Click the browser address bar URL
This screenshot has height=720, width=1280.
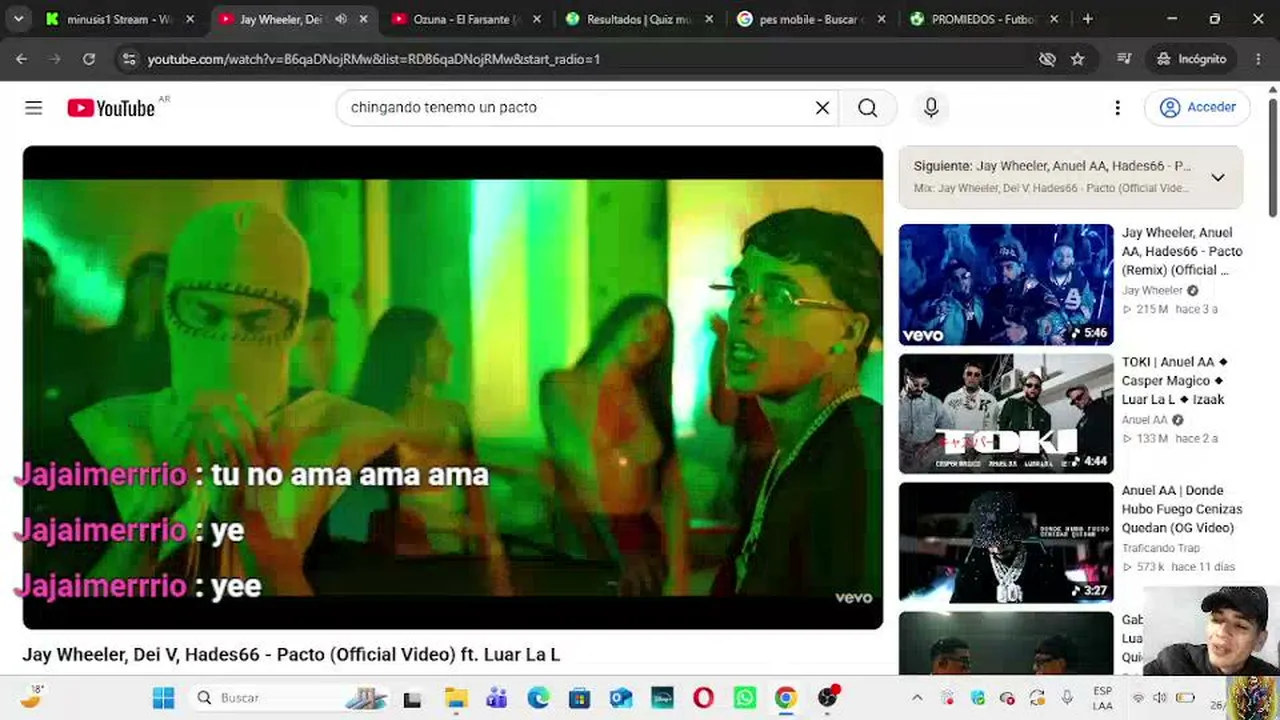373,59
